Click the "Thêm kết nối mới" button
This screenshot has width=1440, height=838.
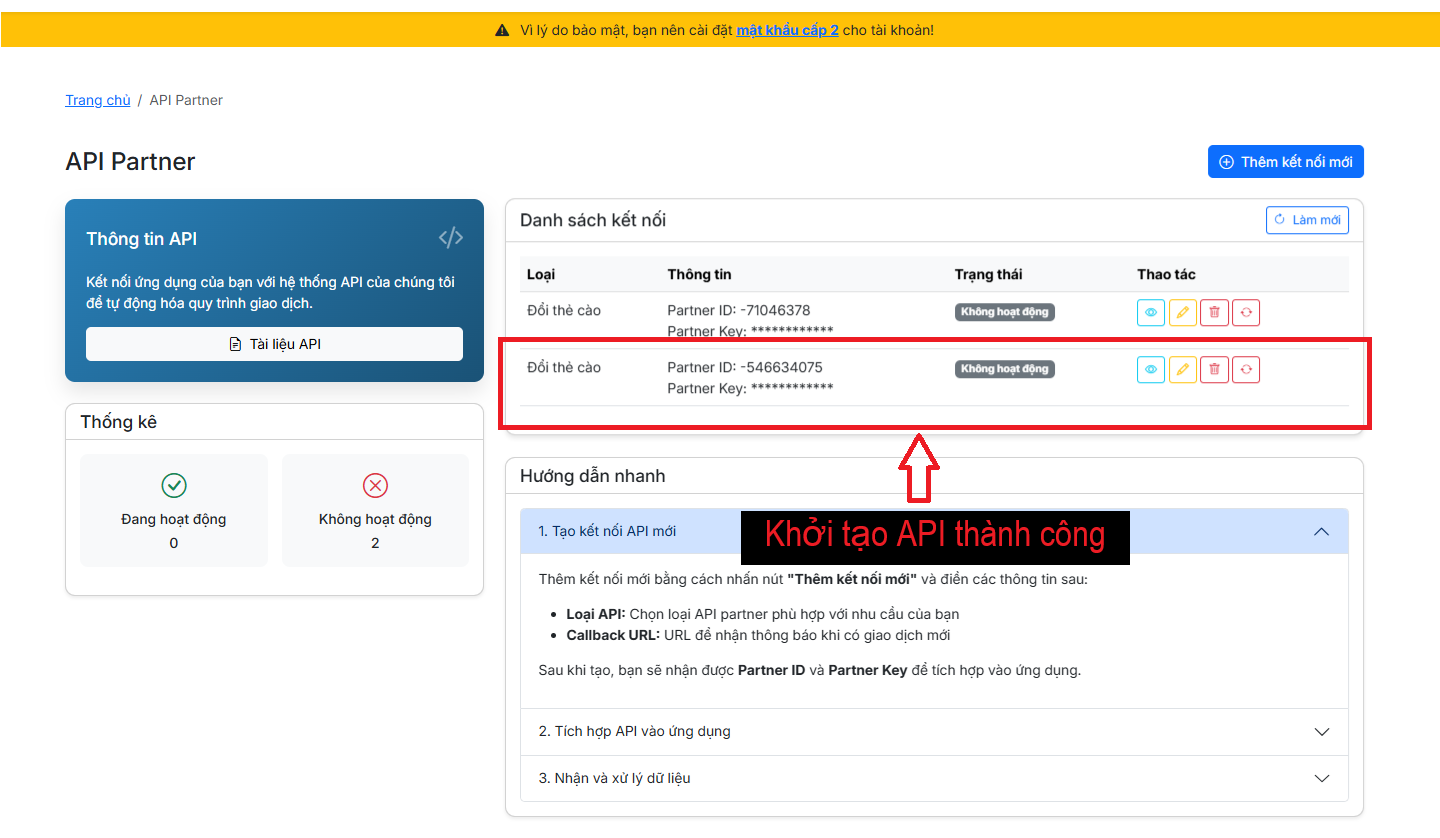[1285, 162]
